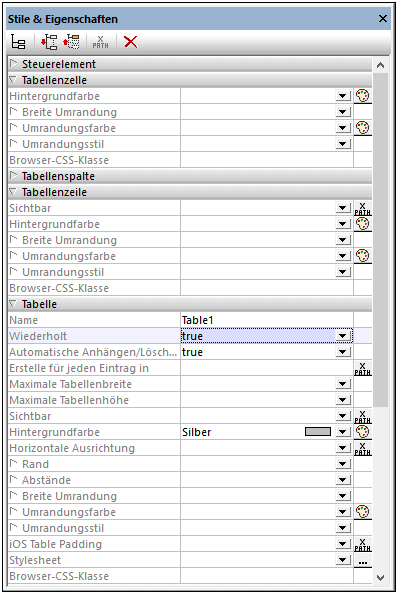This screenshot has width=398, height=594.
Task: Open XPath editor for Erstelle für jeden Eintrag in
Action: point(363,368)
